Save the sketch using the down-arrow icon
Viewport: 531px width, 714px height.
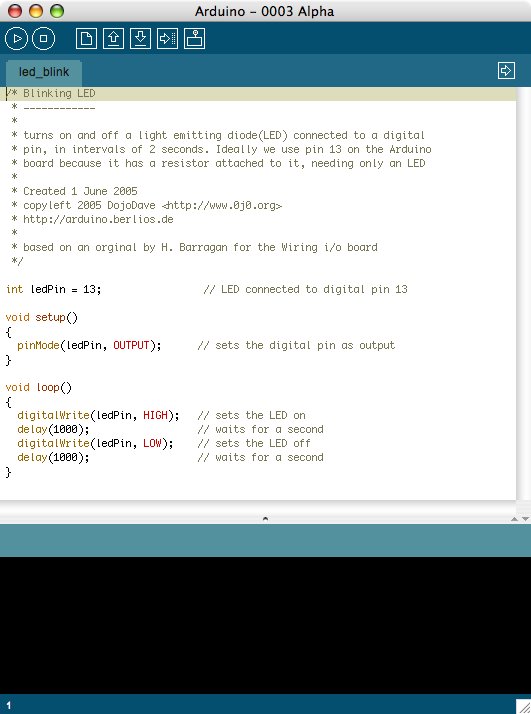(140, 39)
